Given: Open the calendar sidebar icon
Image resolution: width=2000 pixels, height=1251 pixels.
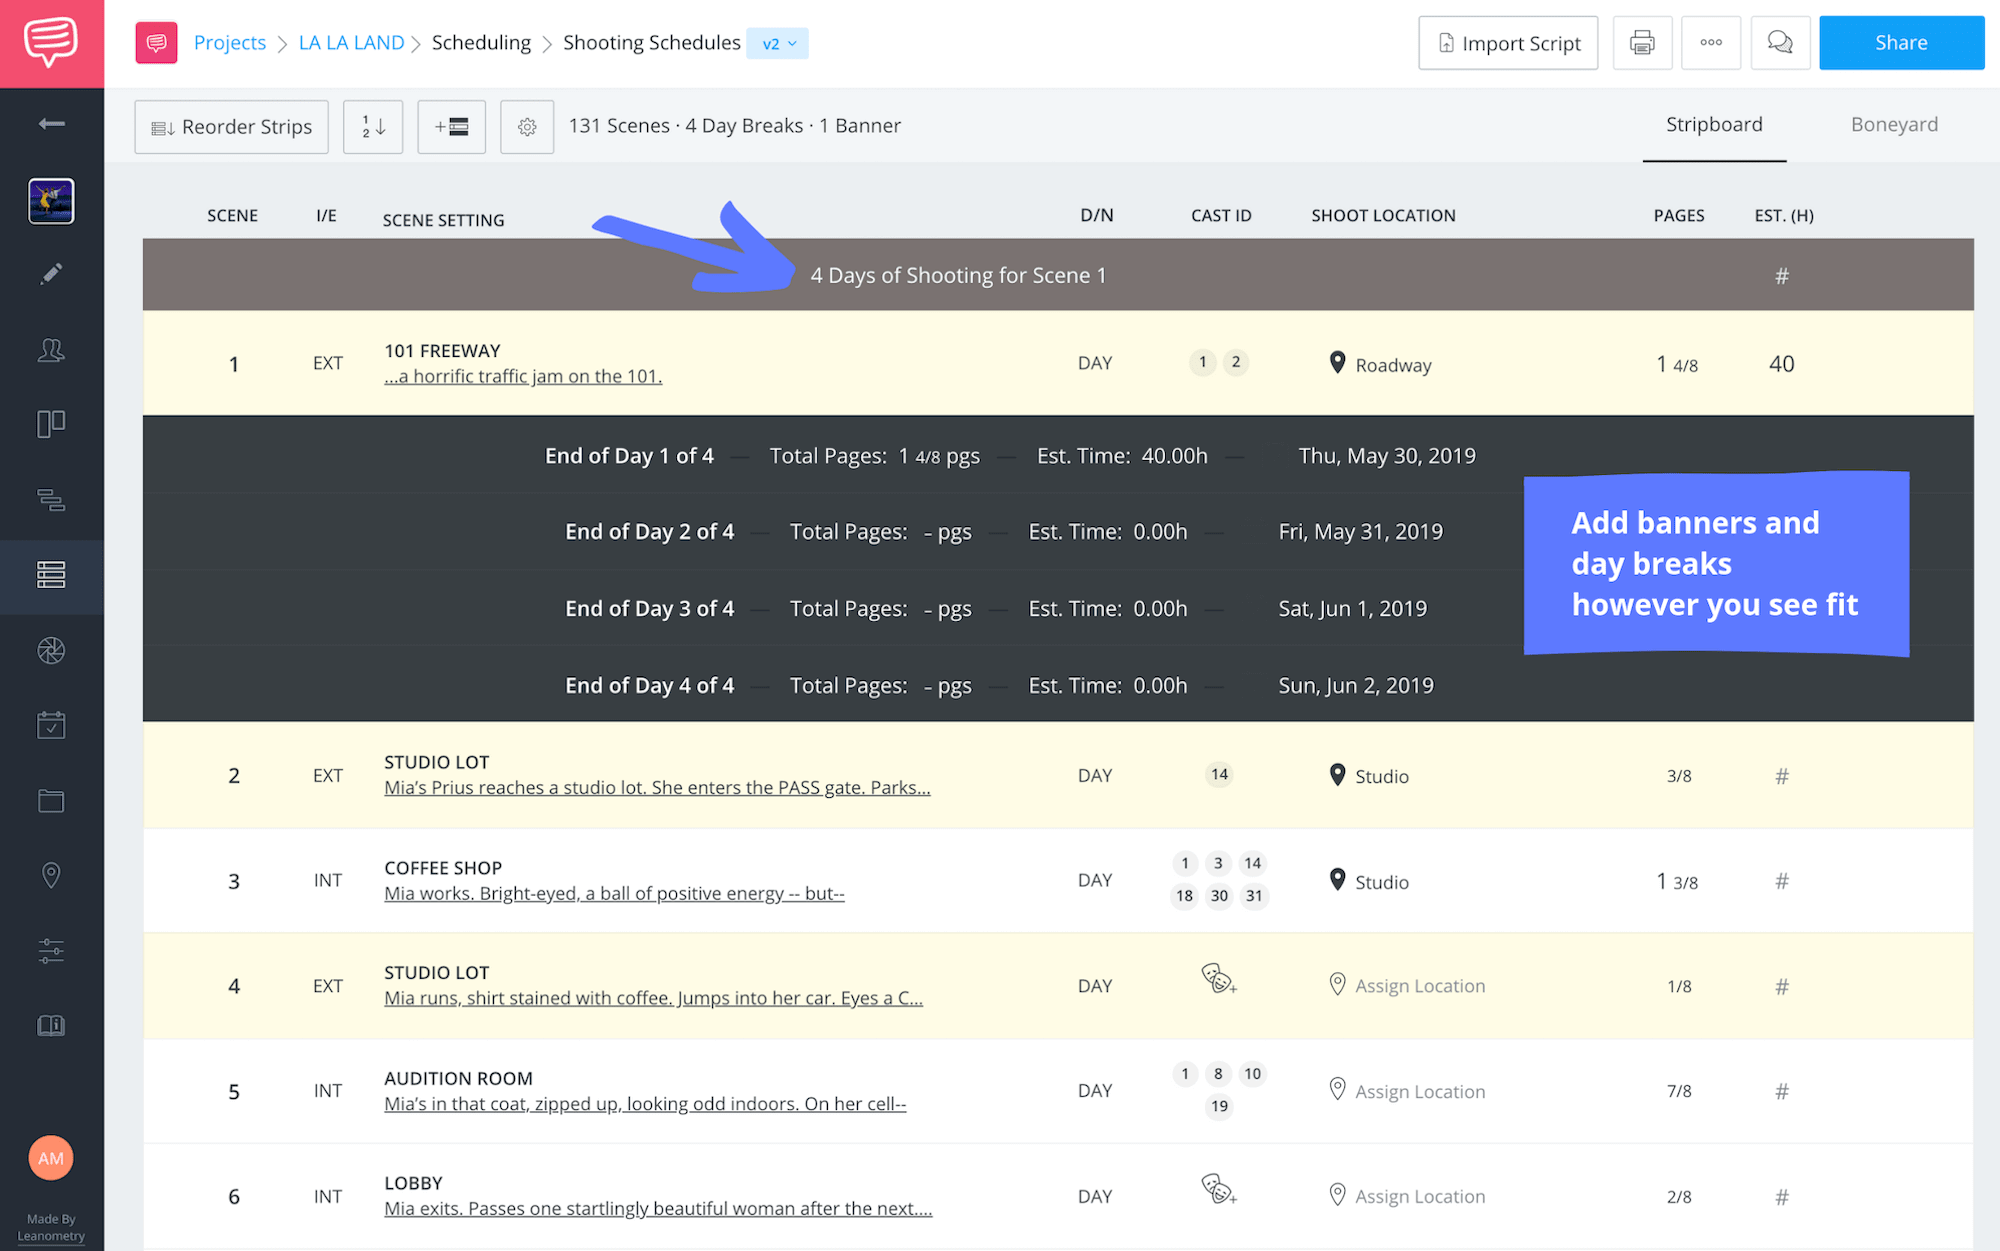Looking at the screenshot, I should (x=51, y=725).
